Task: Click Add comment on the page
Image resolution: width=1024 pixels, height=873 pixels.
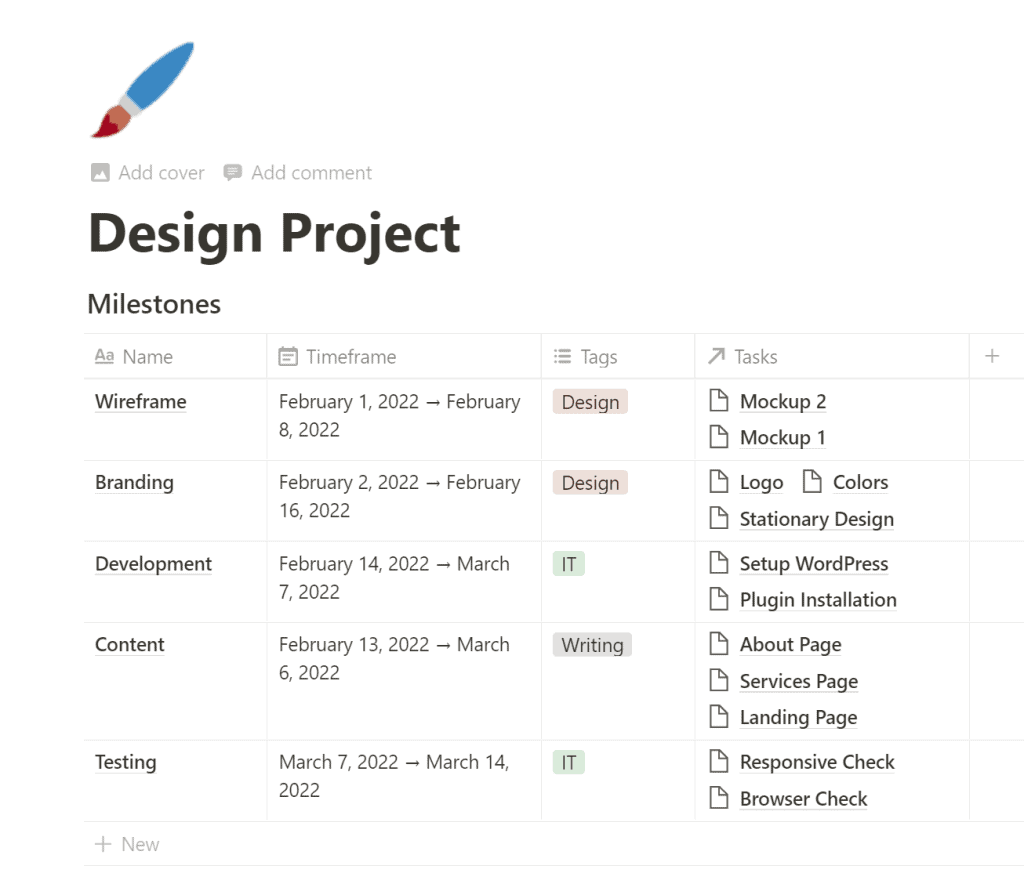Action: (x=310, y=172)
